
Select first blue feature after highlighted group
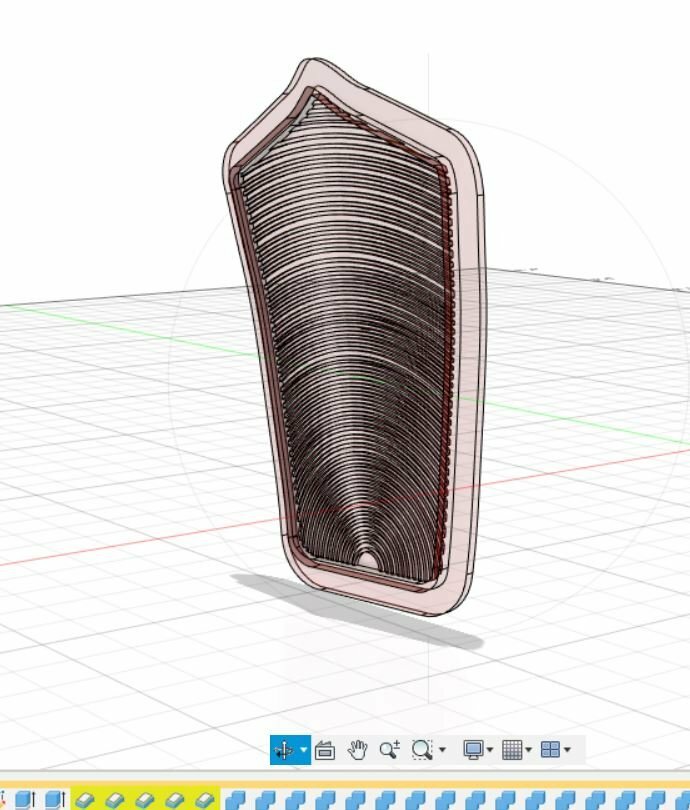[x=236, y=799]
